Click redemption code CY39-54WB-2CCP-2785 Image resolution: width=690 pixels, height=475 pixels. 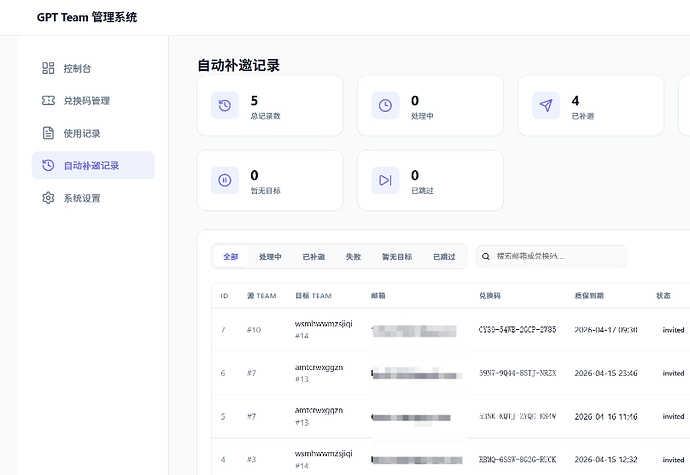(518, 330)
